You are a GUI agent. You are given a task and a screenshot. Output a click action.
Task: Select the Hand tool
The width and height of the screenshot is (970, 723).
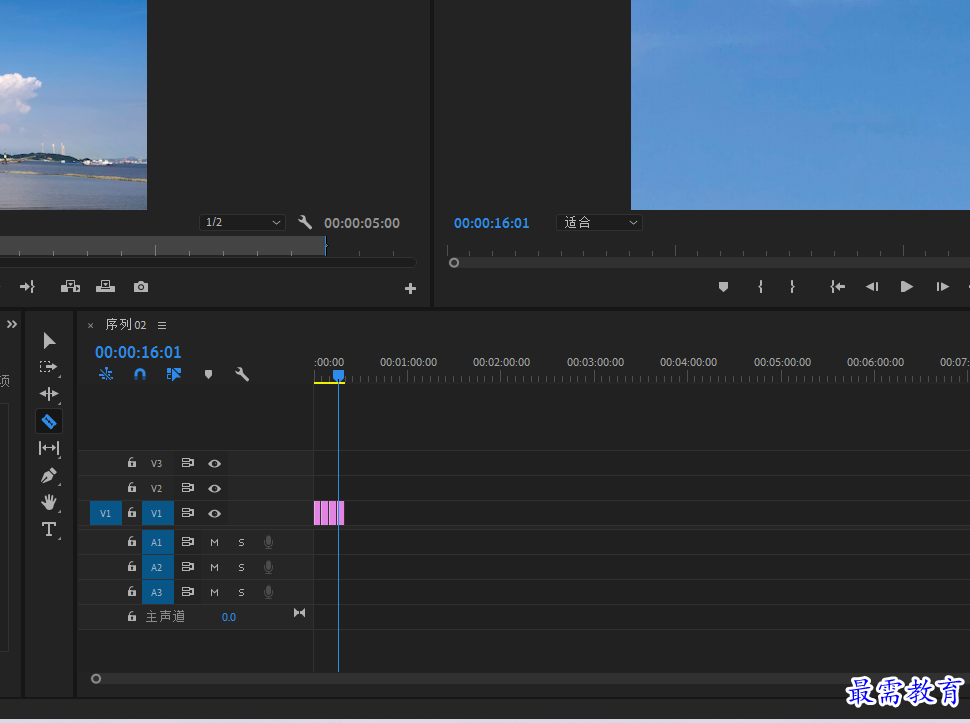pyautogui.click(x=49, y=502)
